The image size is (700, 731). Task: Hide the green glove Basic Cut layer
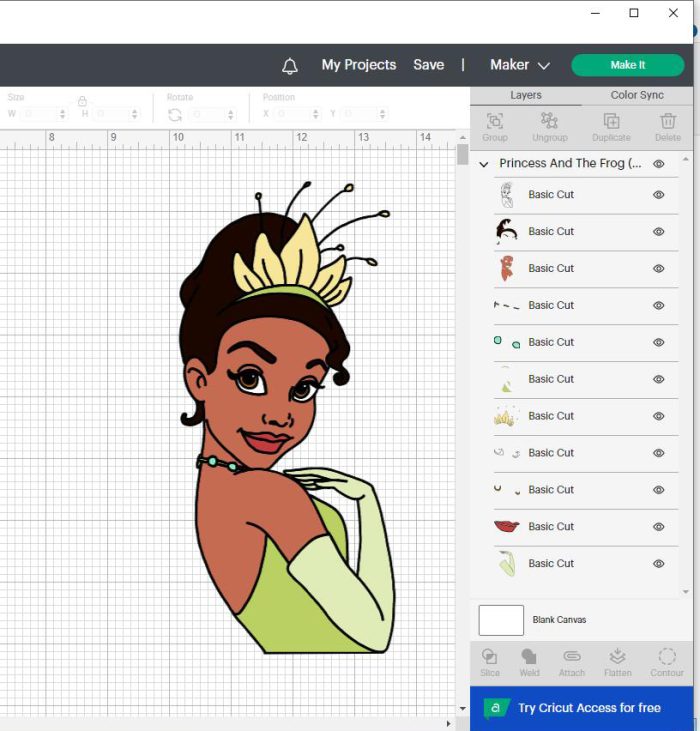tap(659, 564)
